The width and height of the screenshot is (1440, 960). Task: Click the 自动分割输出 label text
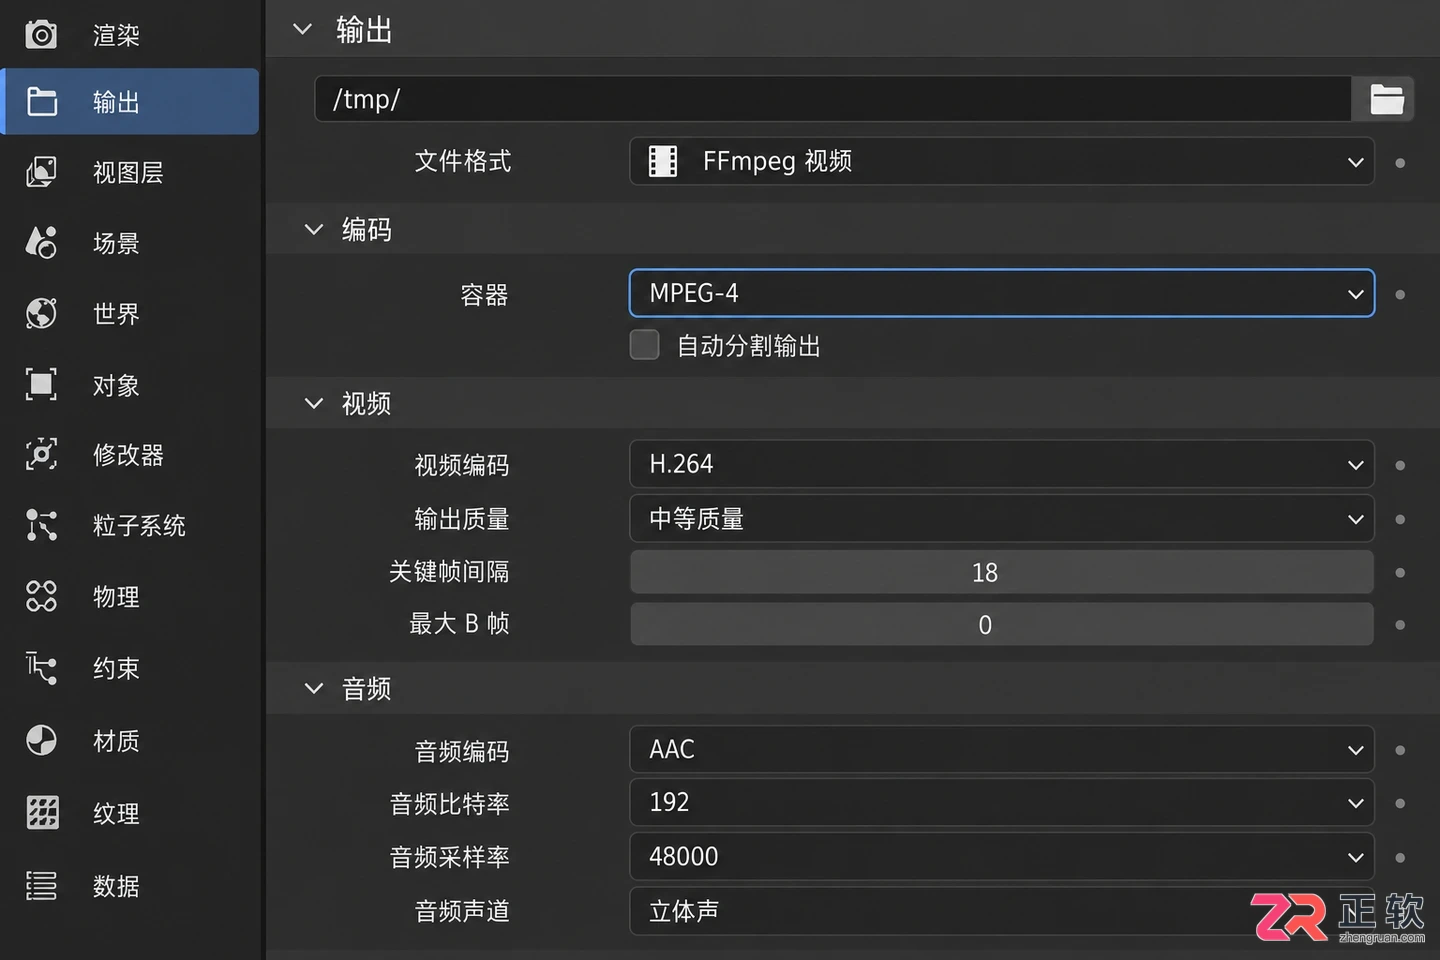tap(749, 346)
